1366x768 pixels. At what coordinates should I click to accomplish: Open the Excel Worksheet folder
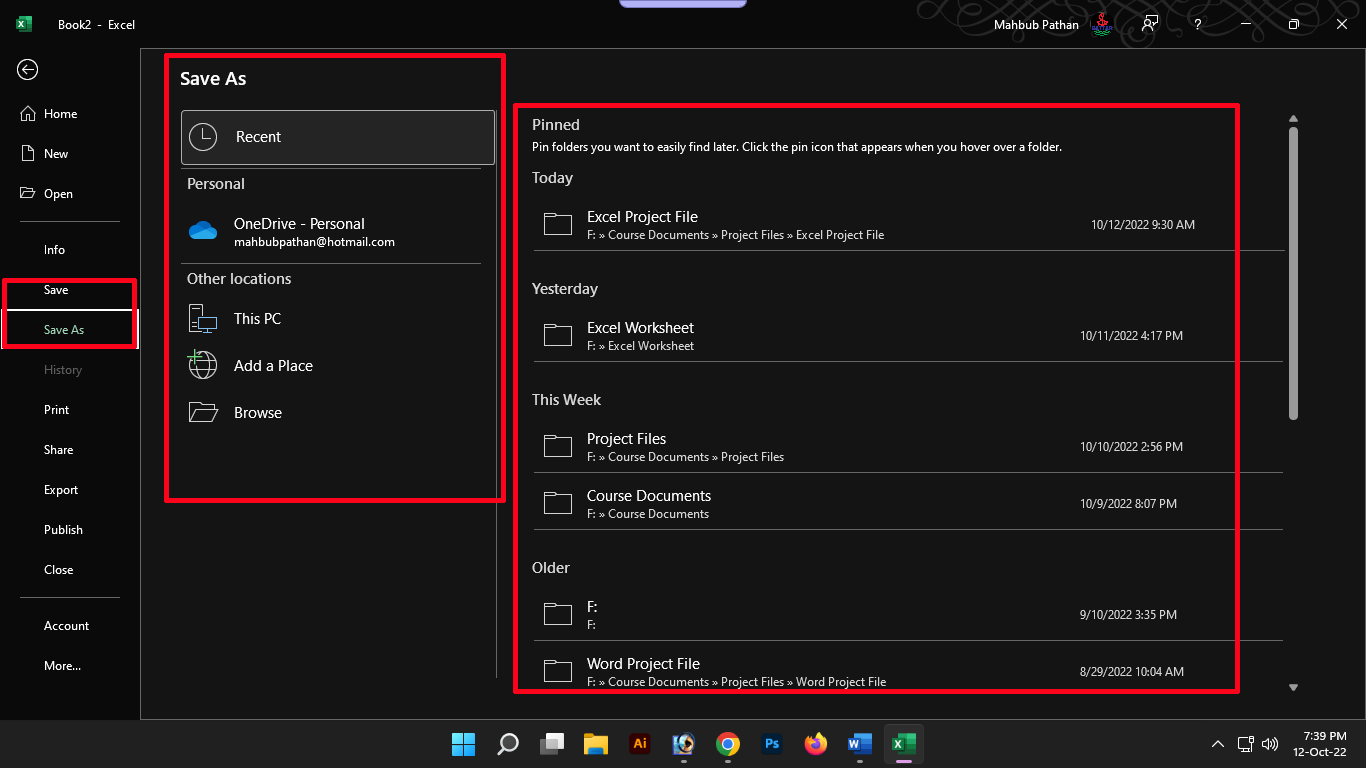point(908,336)
